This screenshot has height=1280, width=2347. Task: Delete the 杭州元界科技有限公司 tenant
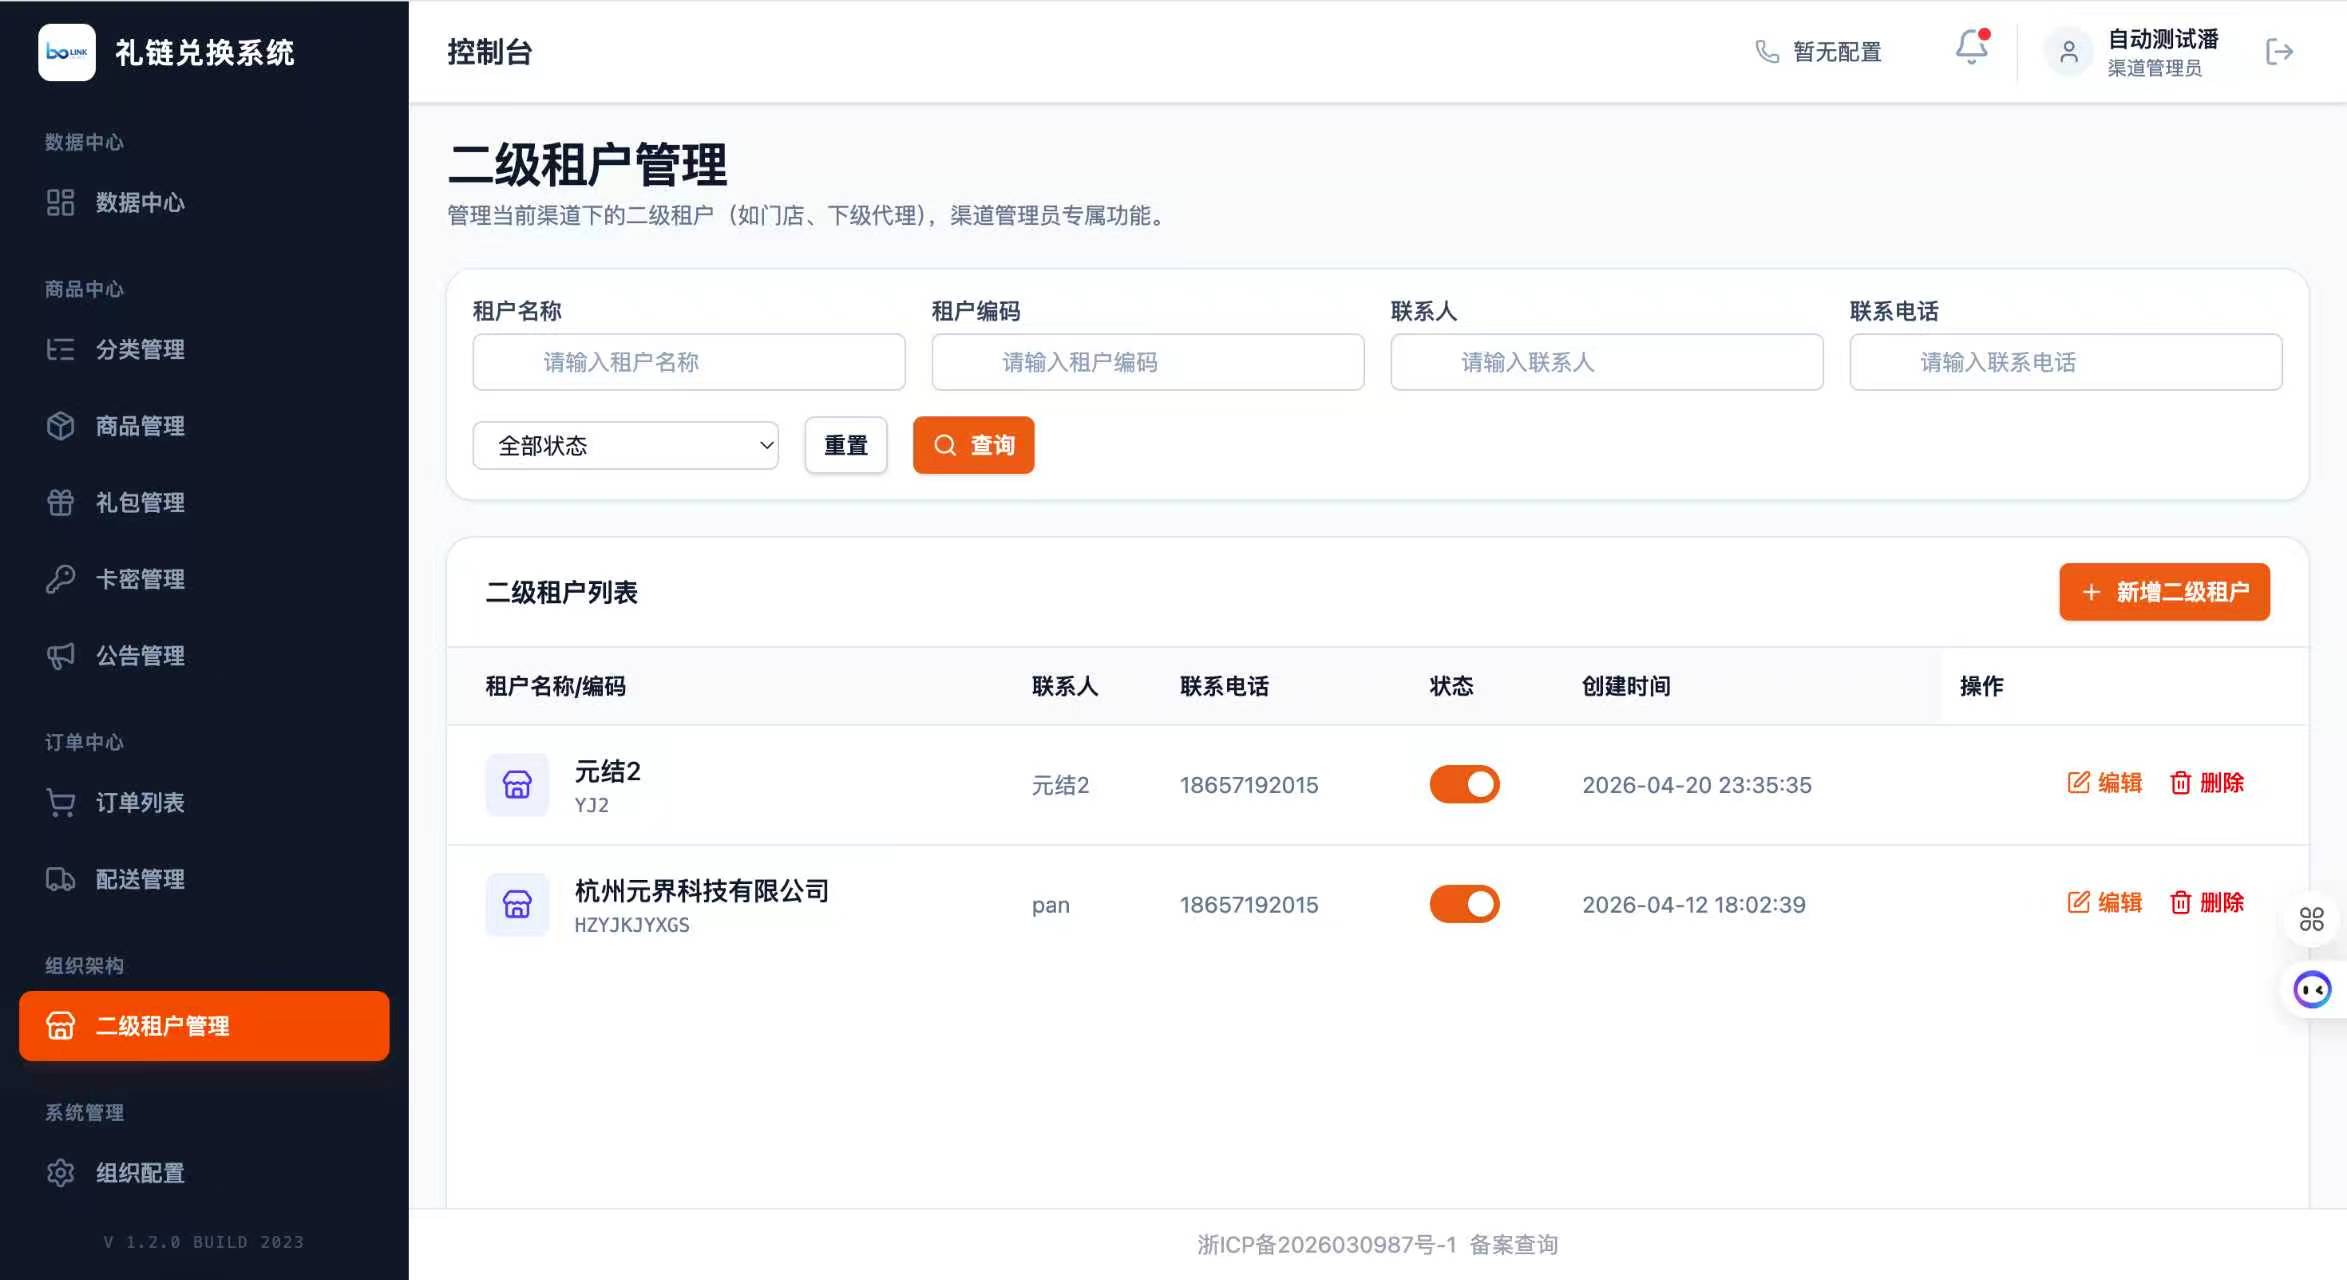coord(2207,903)
